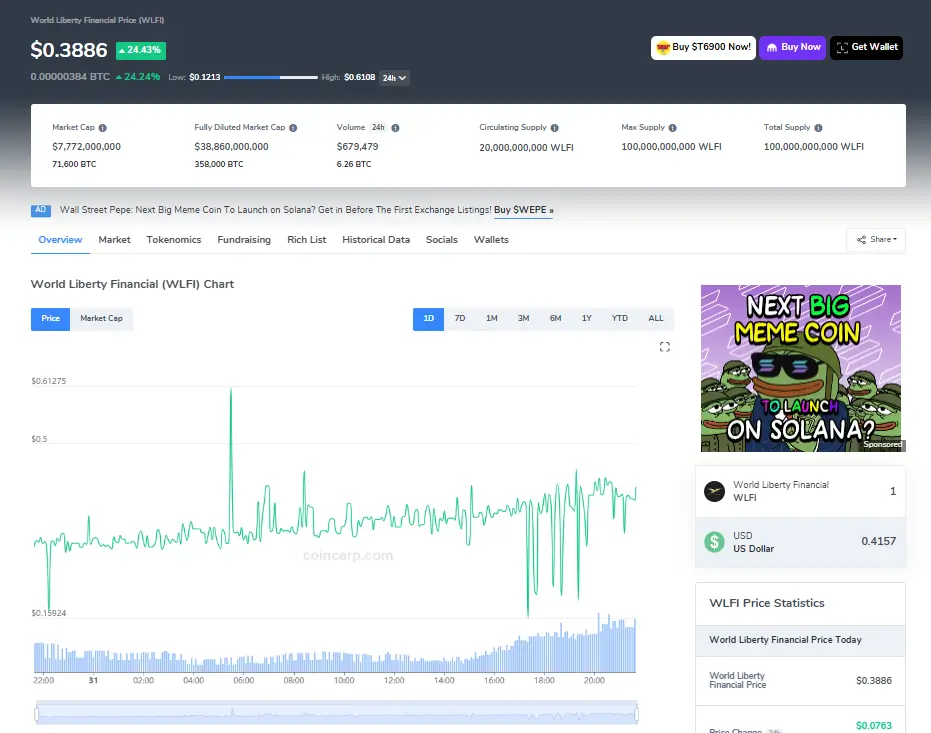The image size is (931, 733).
Task: Click the chart time range navigator slider
Action: point(336,714)
